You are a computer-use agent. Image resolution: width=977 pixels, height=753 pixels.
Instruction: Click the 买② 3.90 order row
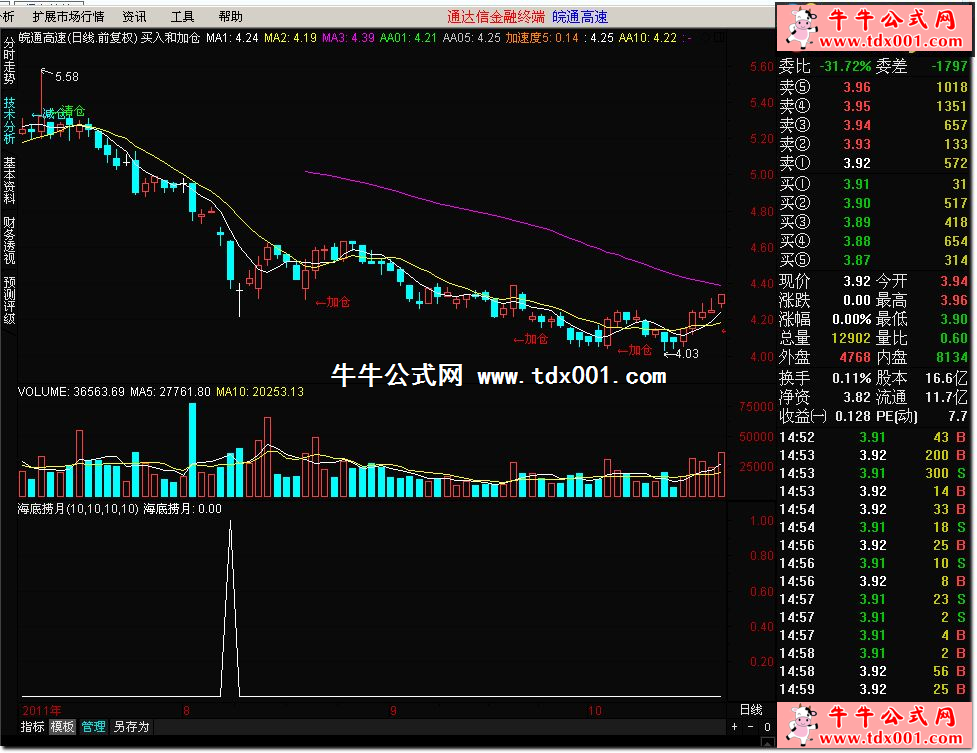point(874,203)
